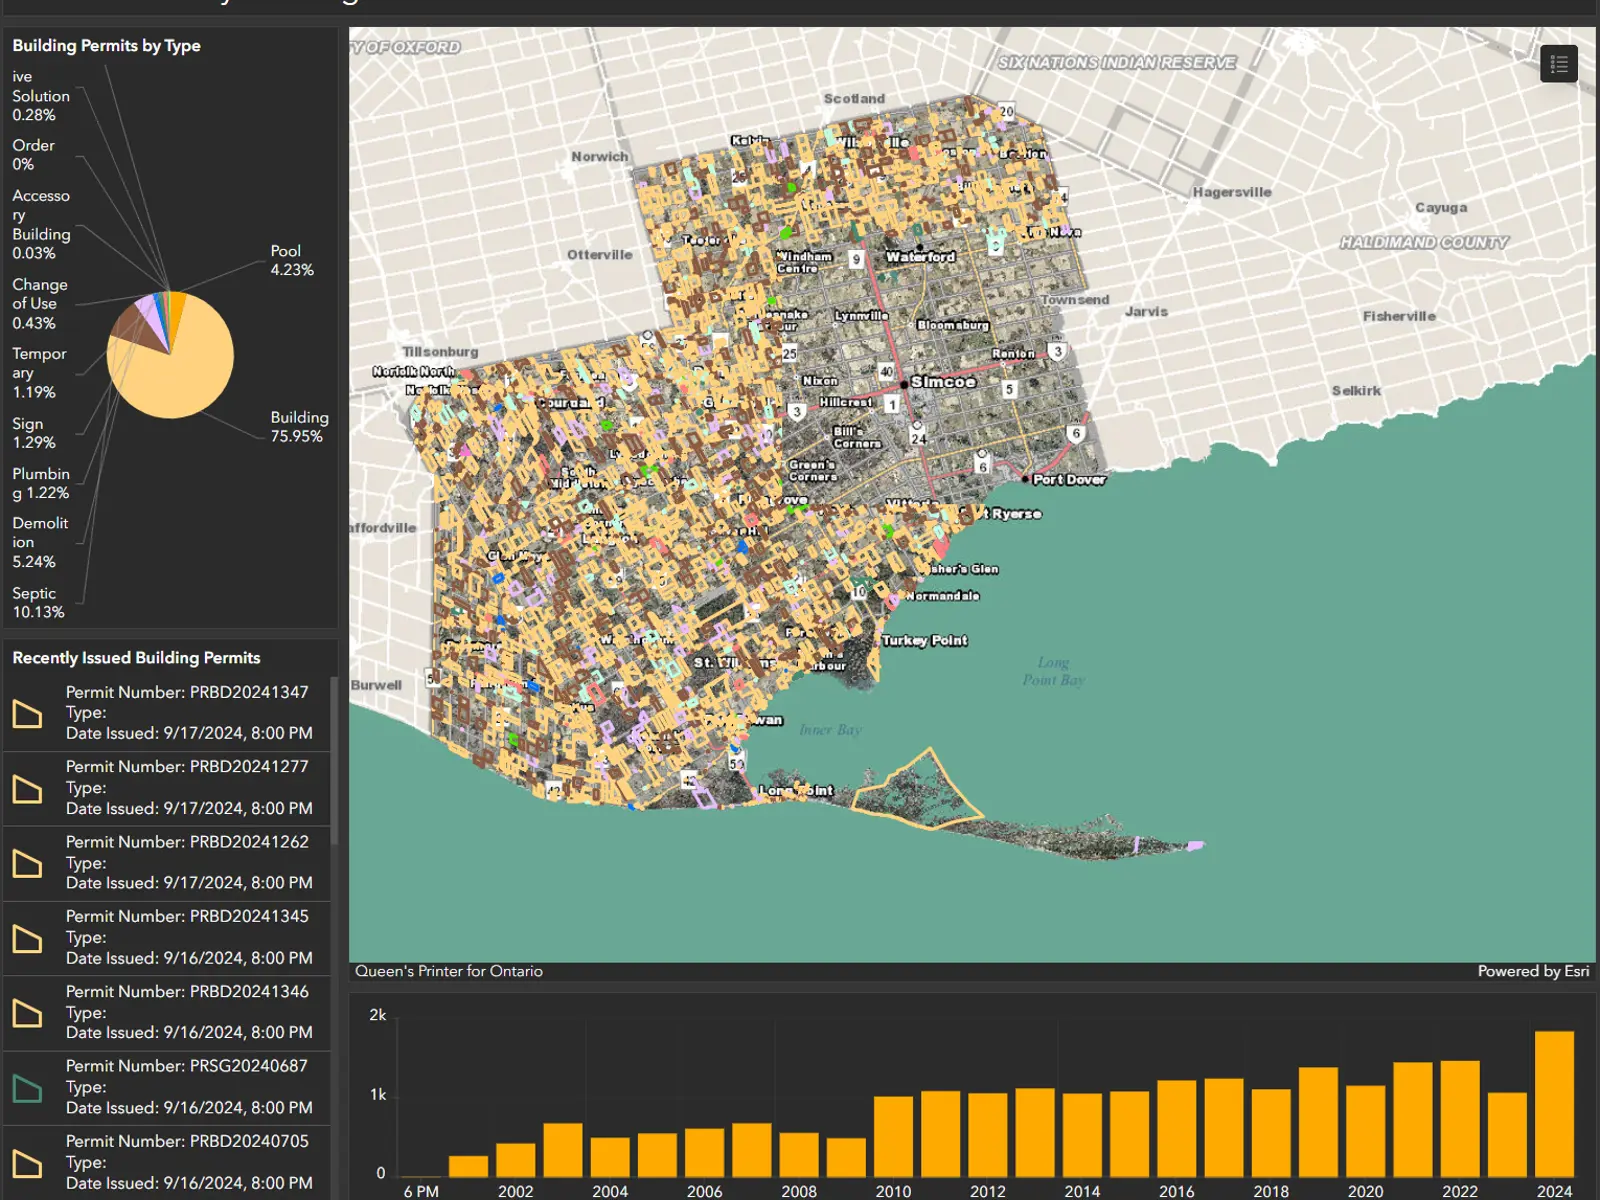The width and height of the screenshot is (1600, 1200).
Task: Click polygon icon for permit PRBD20241345
Action: [27, 938]
